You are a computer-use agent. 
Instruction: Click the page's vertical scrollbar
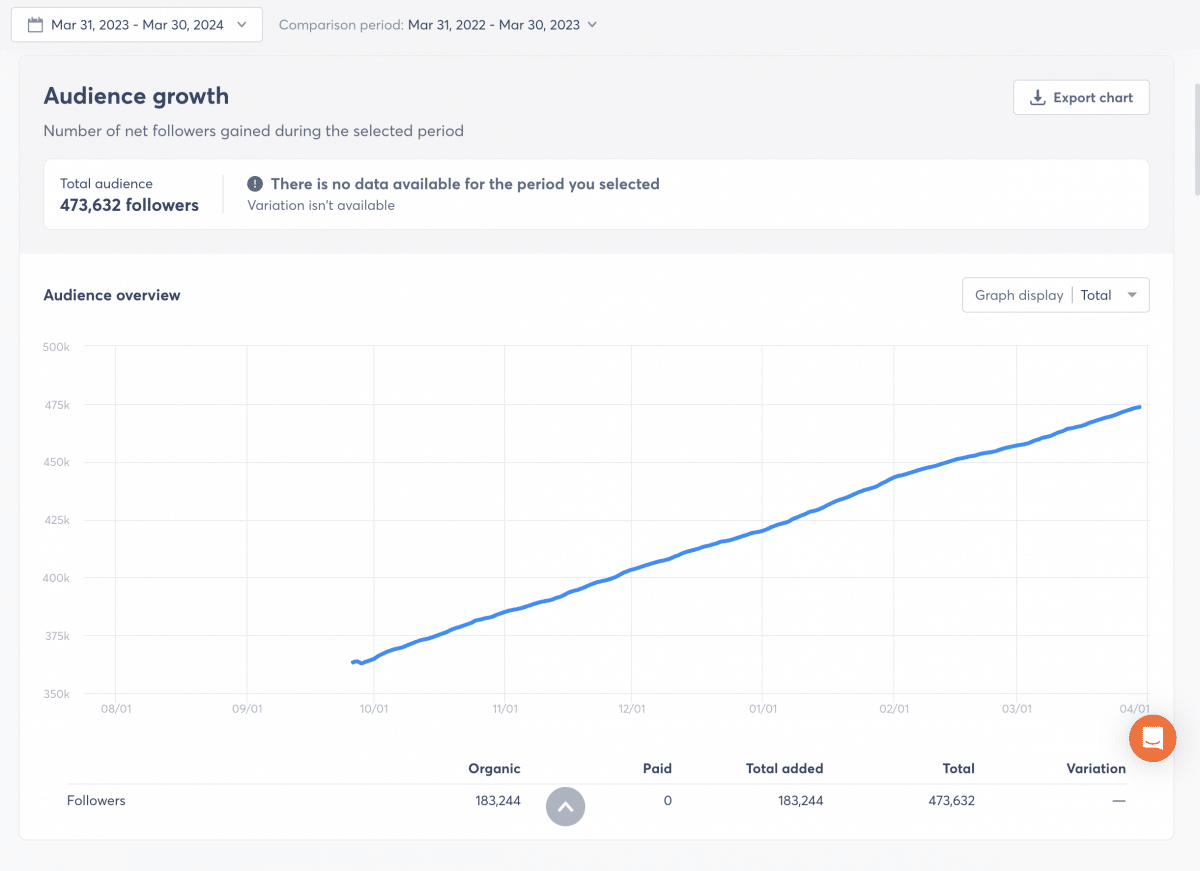[x=1195, y=140]
